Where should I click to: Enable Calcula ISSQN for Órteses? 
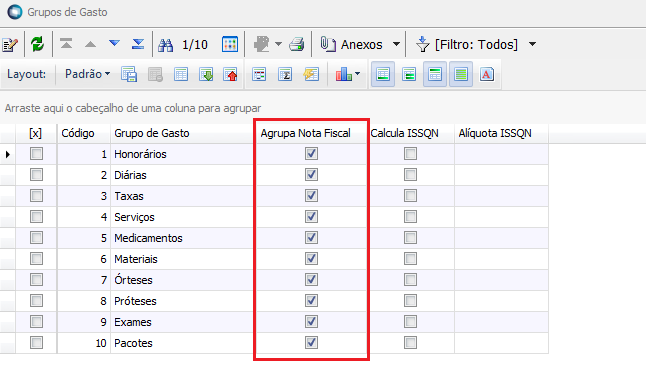(x=410, y=279)
